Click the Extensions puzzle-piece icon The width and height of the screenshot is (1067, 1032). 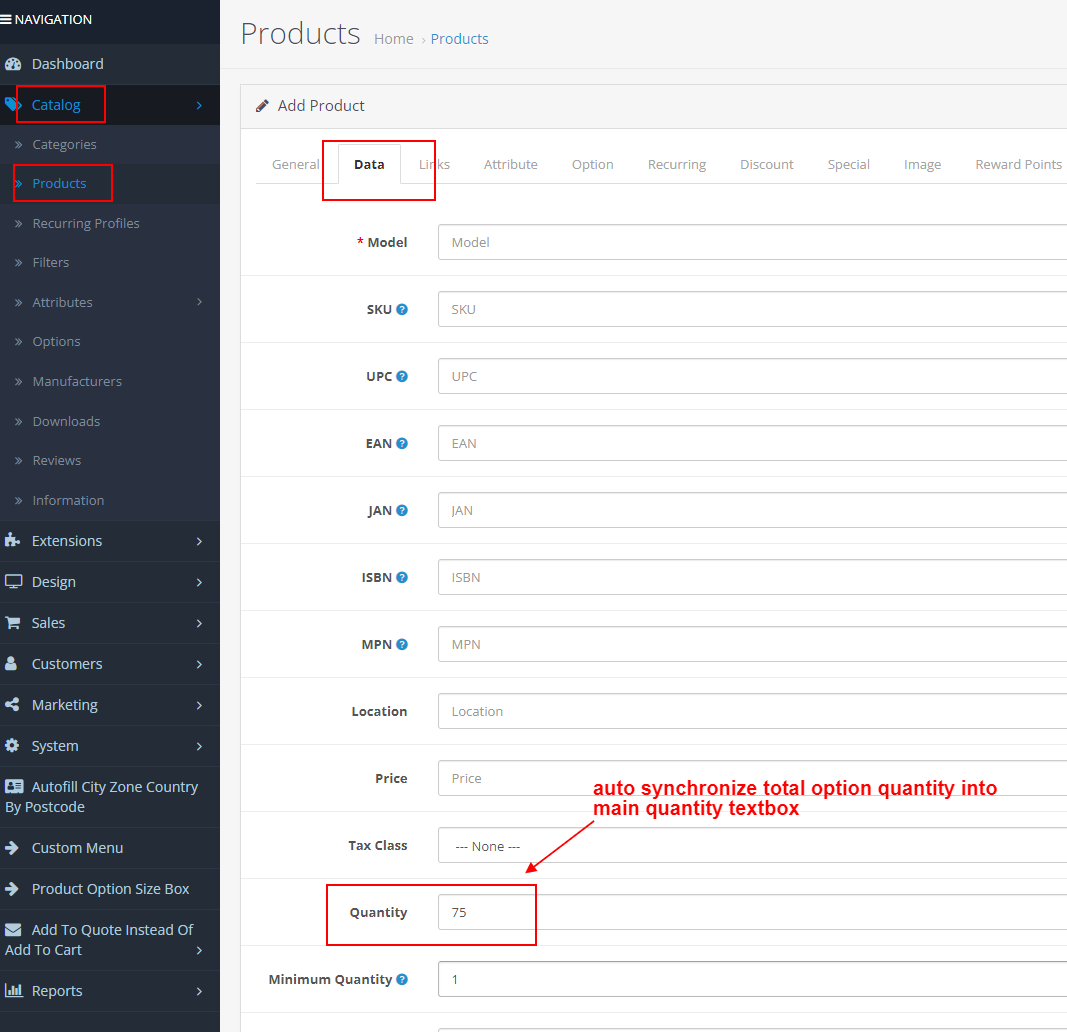point(15,541)
